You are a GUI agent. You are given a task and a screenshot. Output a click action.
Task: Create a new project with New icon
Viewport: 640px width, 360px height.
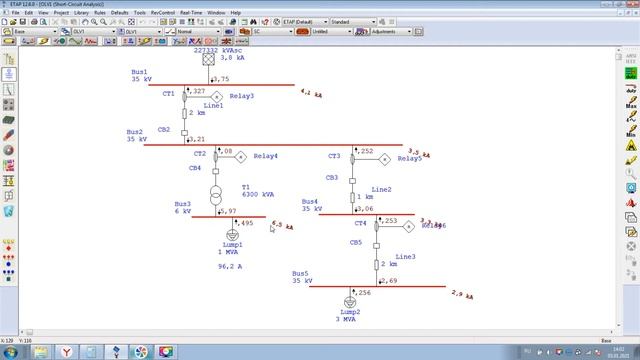(x=4, y=22)
